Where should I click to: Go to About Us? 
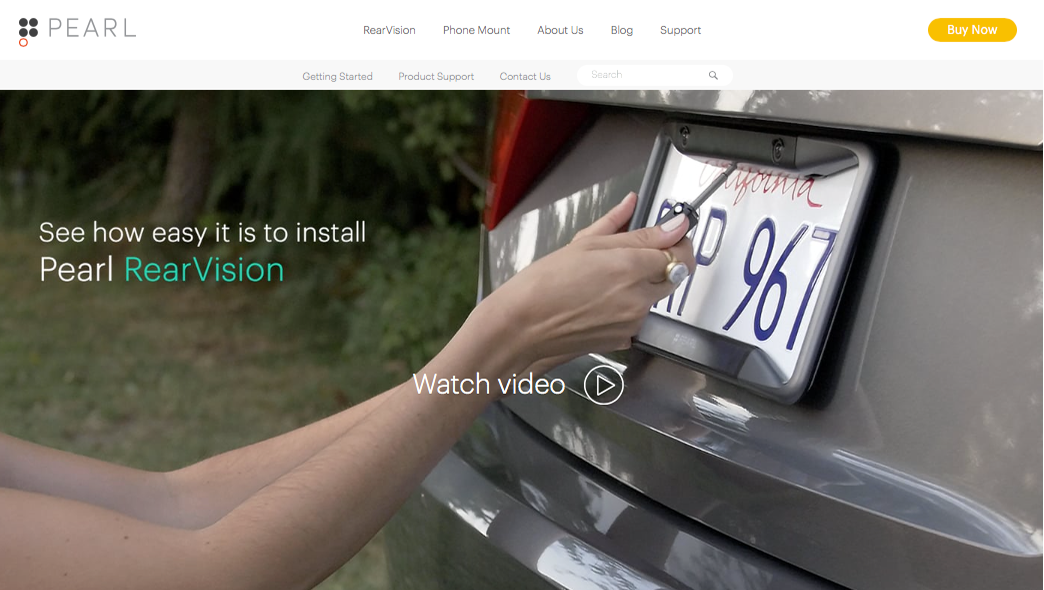point(560,30)
